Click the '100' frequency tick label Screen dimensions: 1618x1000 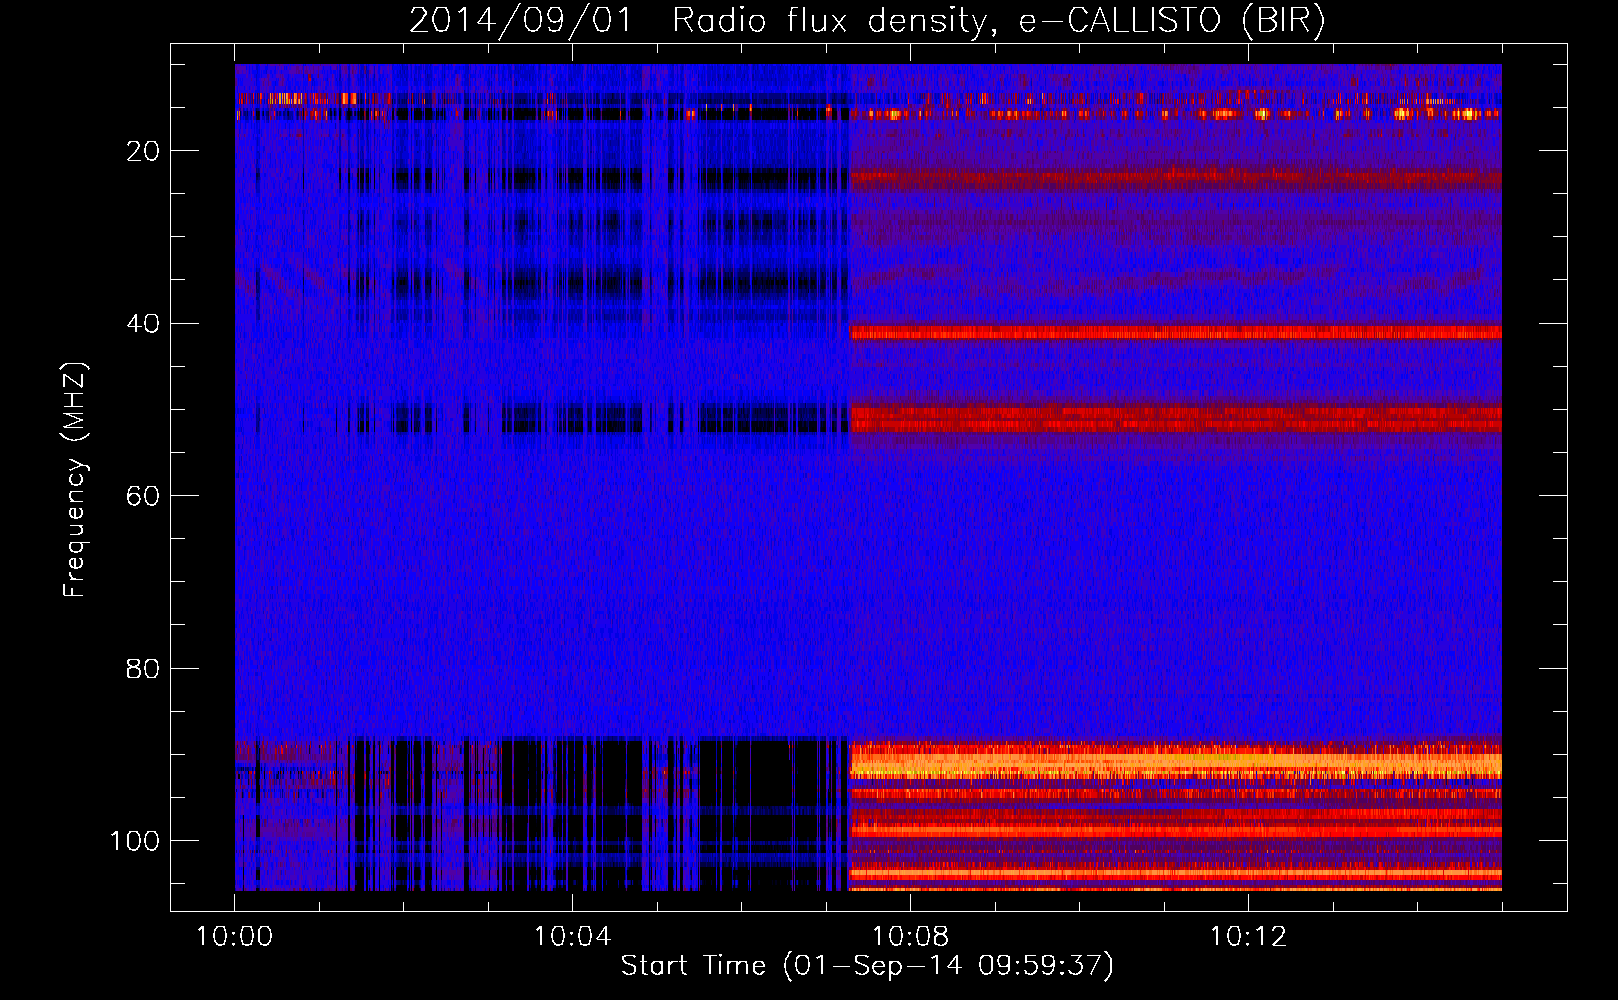[x=135, y=841]
